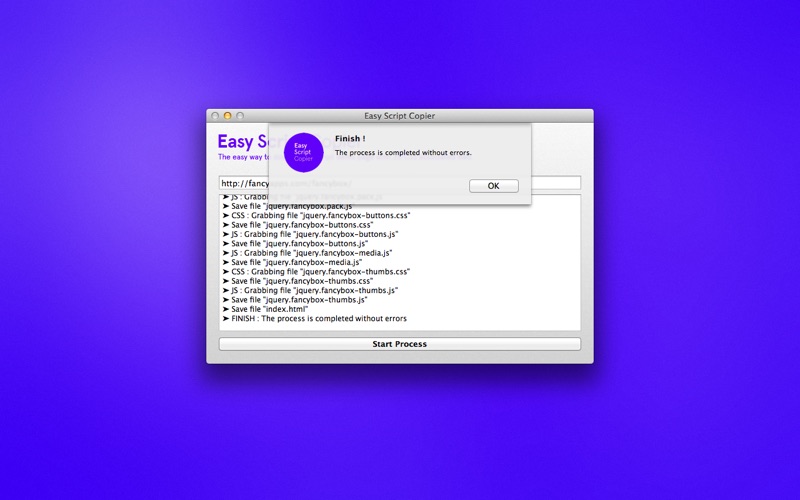Click the yellow minimize window button
Viewport: 800px width, 500px height.
pyautogui.click(x=228, y=116)
